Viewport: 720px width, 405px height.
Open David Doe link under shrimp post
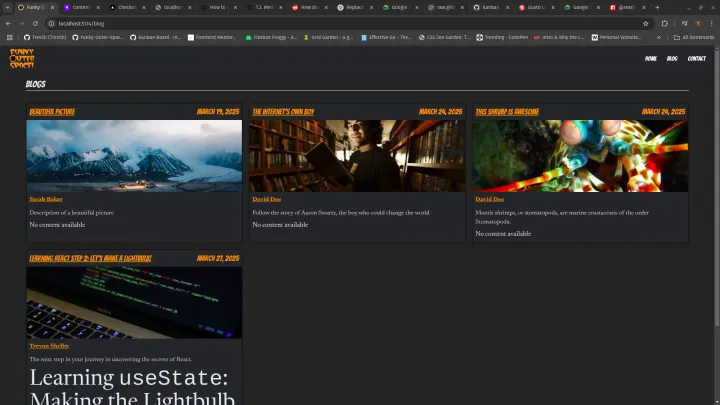(489, 199)
